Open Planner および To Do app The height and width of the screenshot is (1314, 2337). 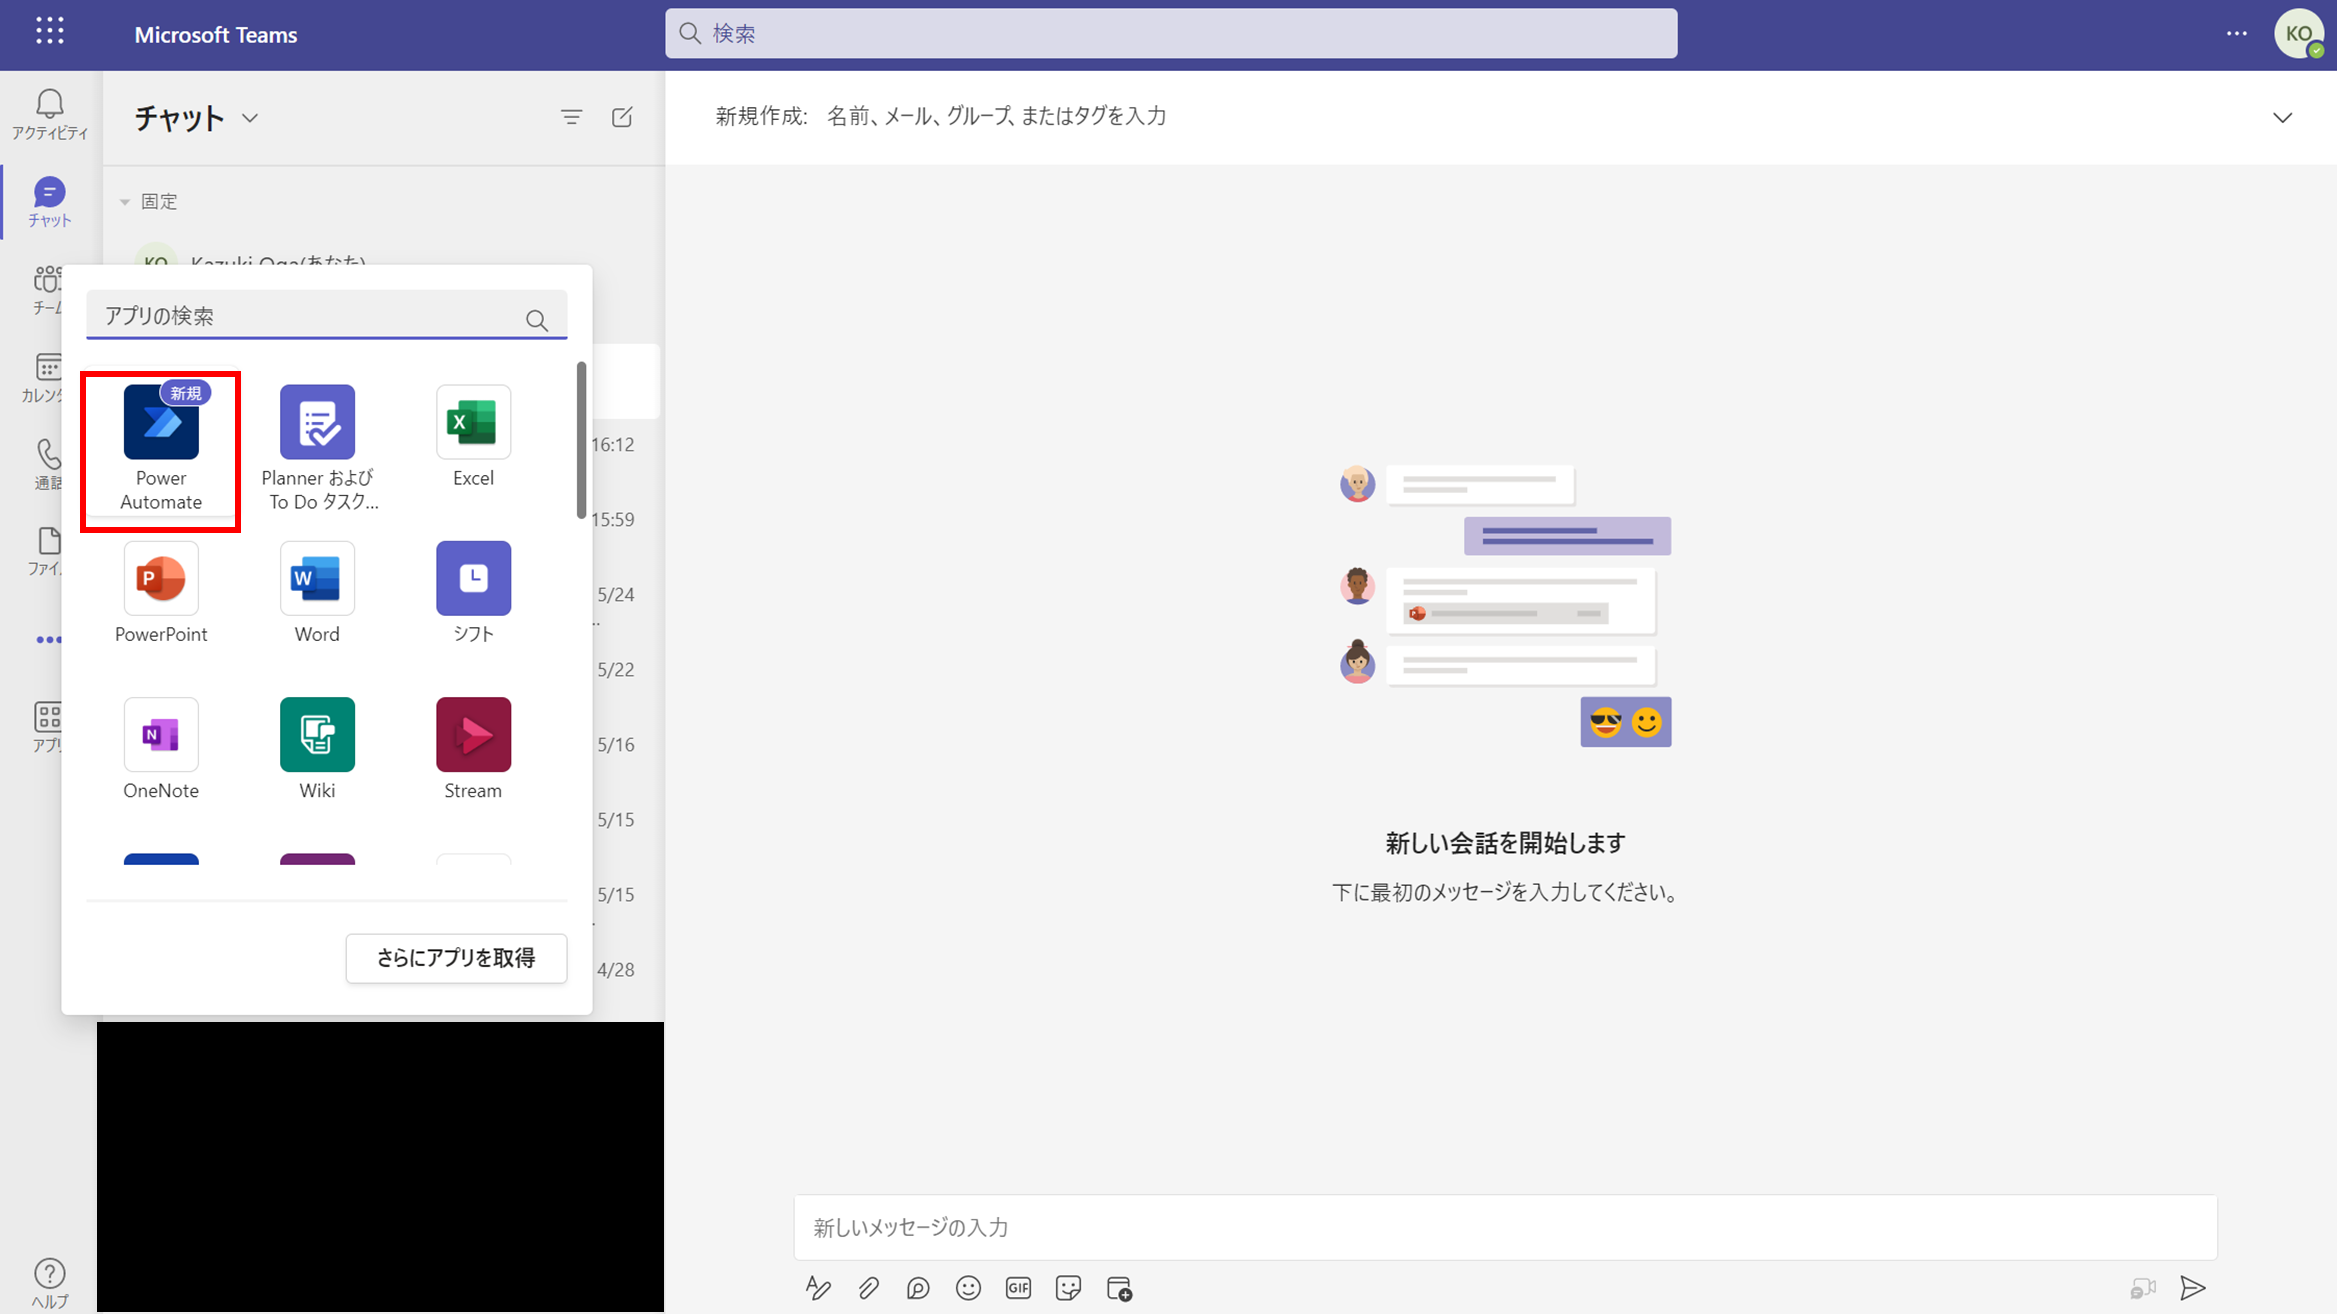point(317,448)
